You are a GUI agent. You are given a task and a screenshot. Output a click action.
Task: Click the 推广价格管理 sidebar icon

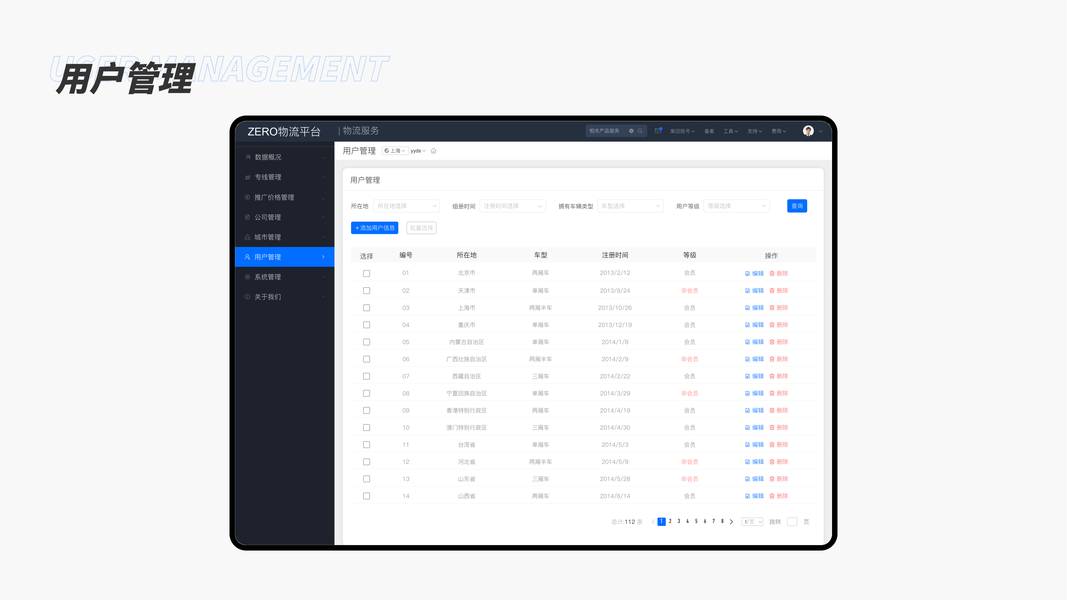(x=248, y=197)
